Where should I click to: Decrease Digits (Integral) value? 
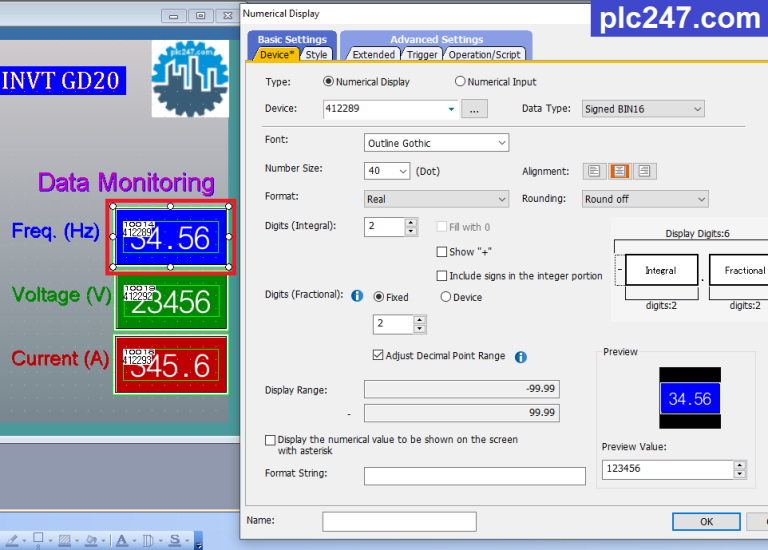[411, 231]
